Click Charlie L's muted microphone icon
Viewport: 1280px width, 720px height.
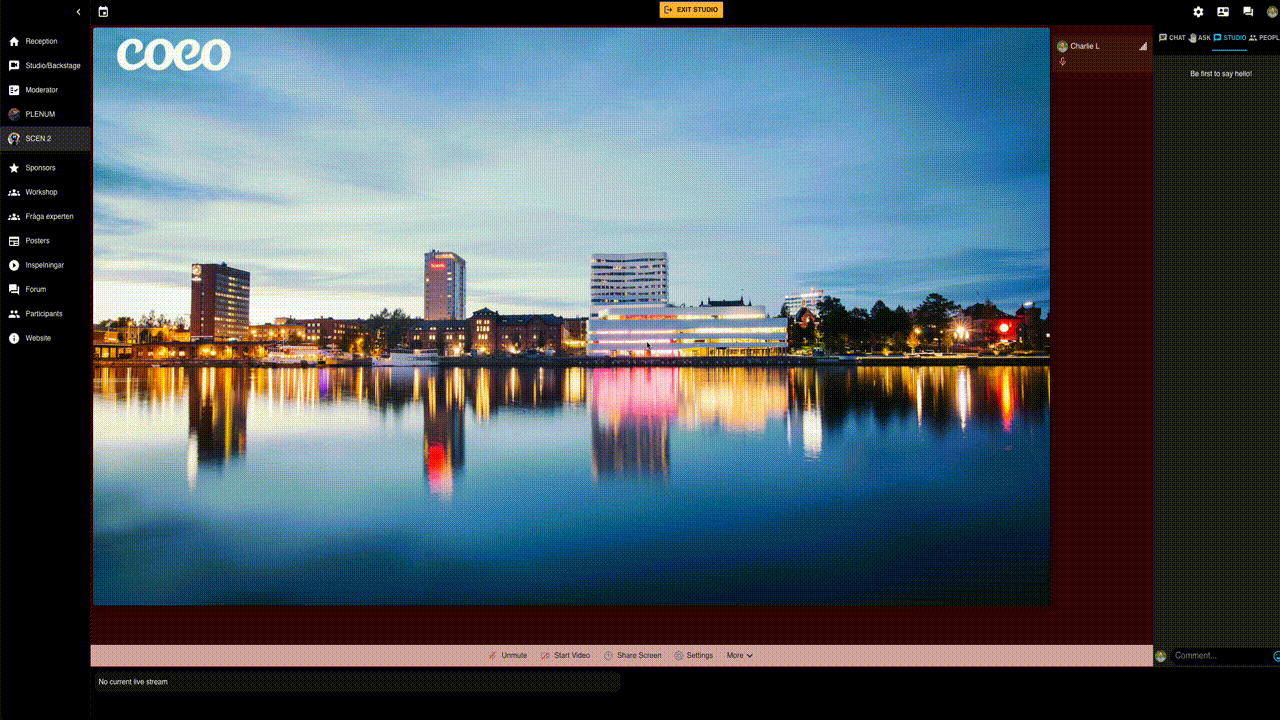point(1063,62)
